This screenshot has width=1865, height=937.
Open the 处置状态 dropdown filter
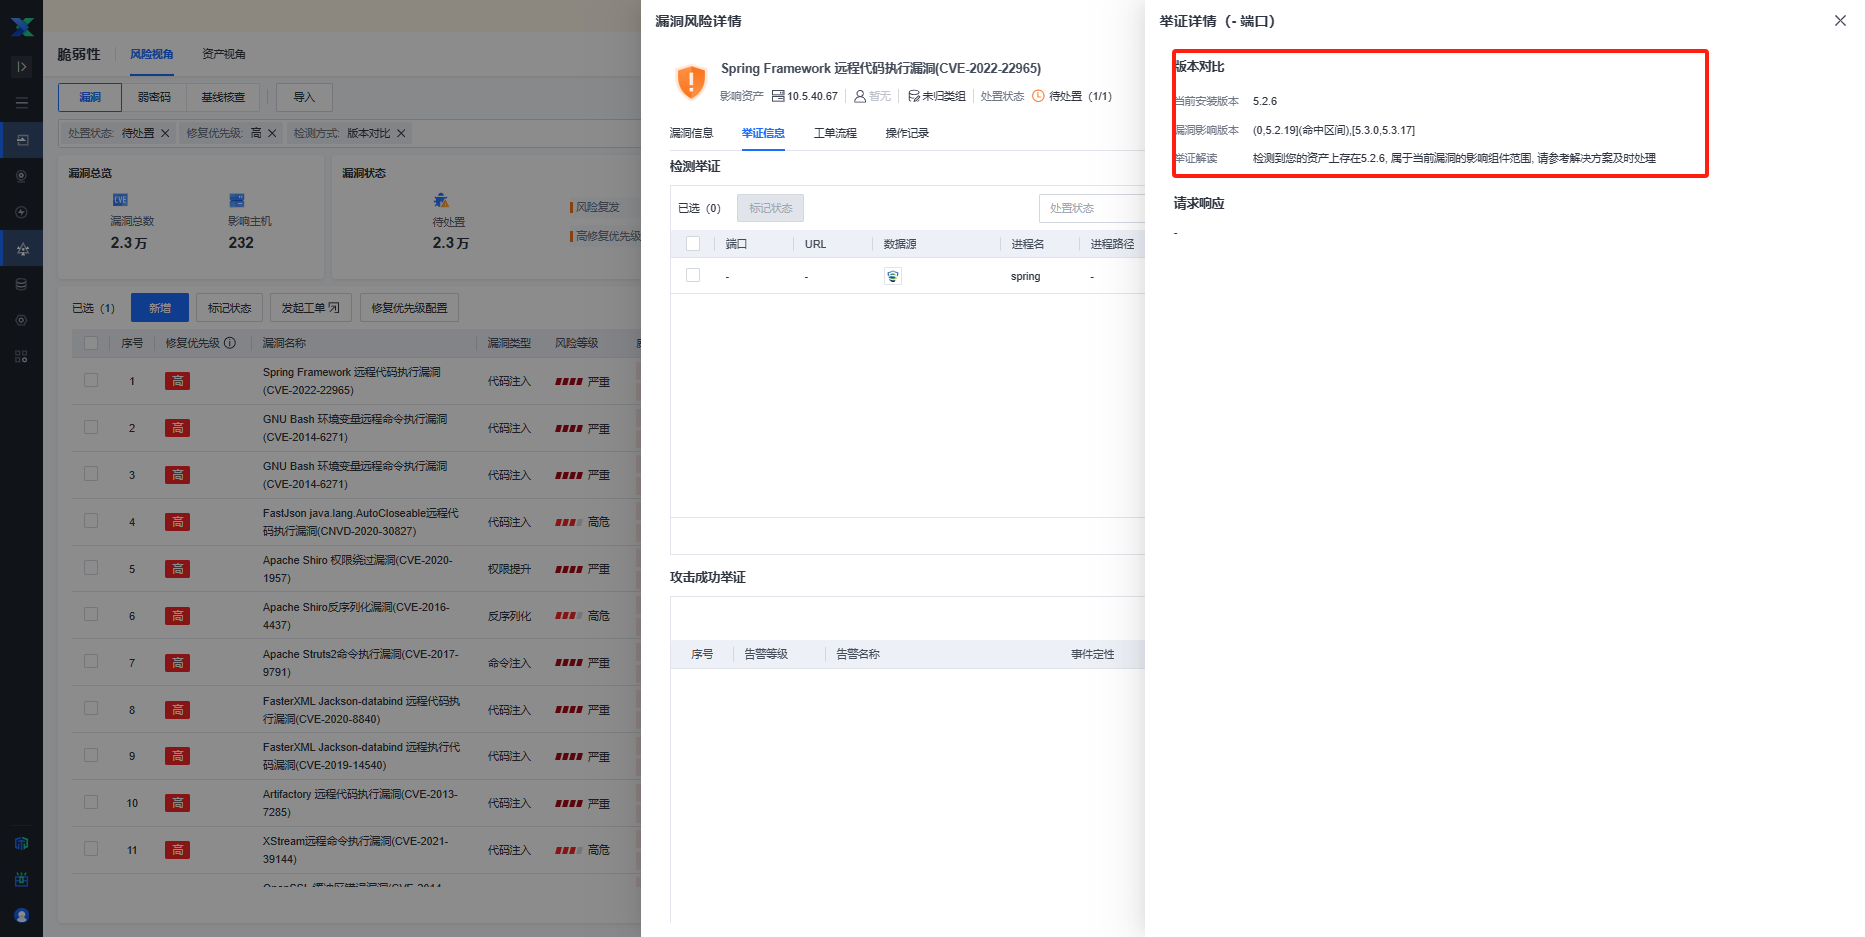click(x=1090, y=208)
